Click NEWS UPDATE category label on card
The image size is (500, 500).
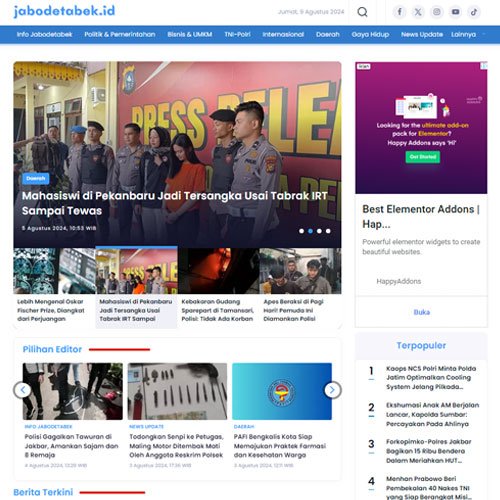[147, 427]
